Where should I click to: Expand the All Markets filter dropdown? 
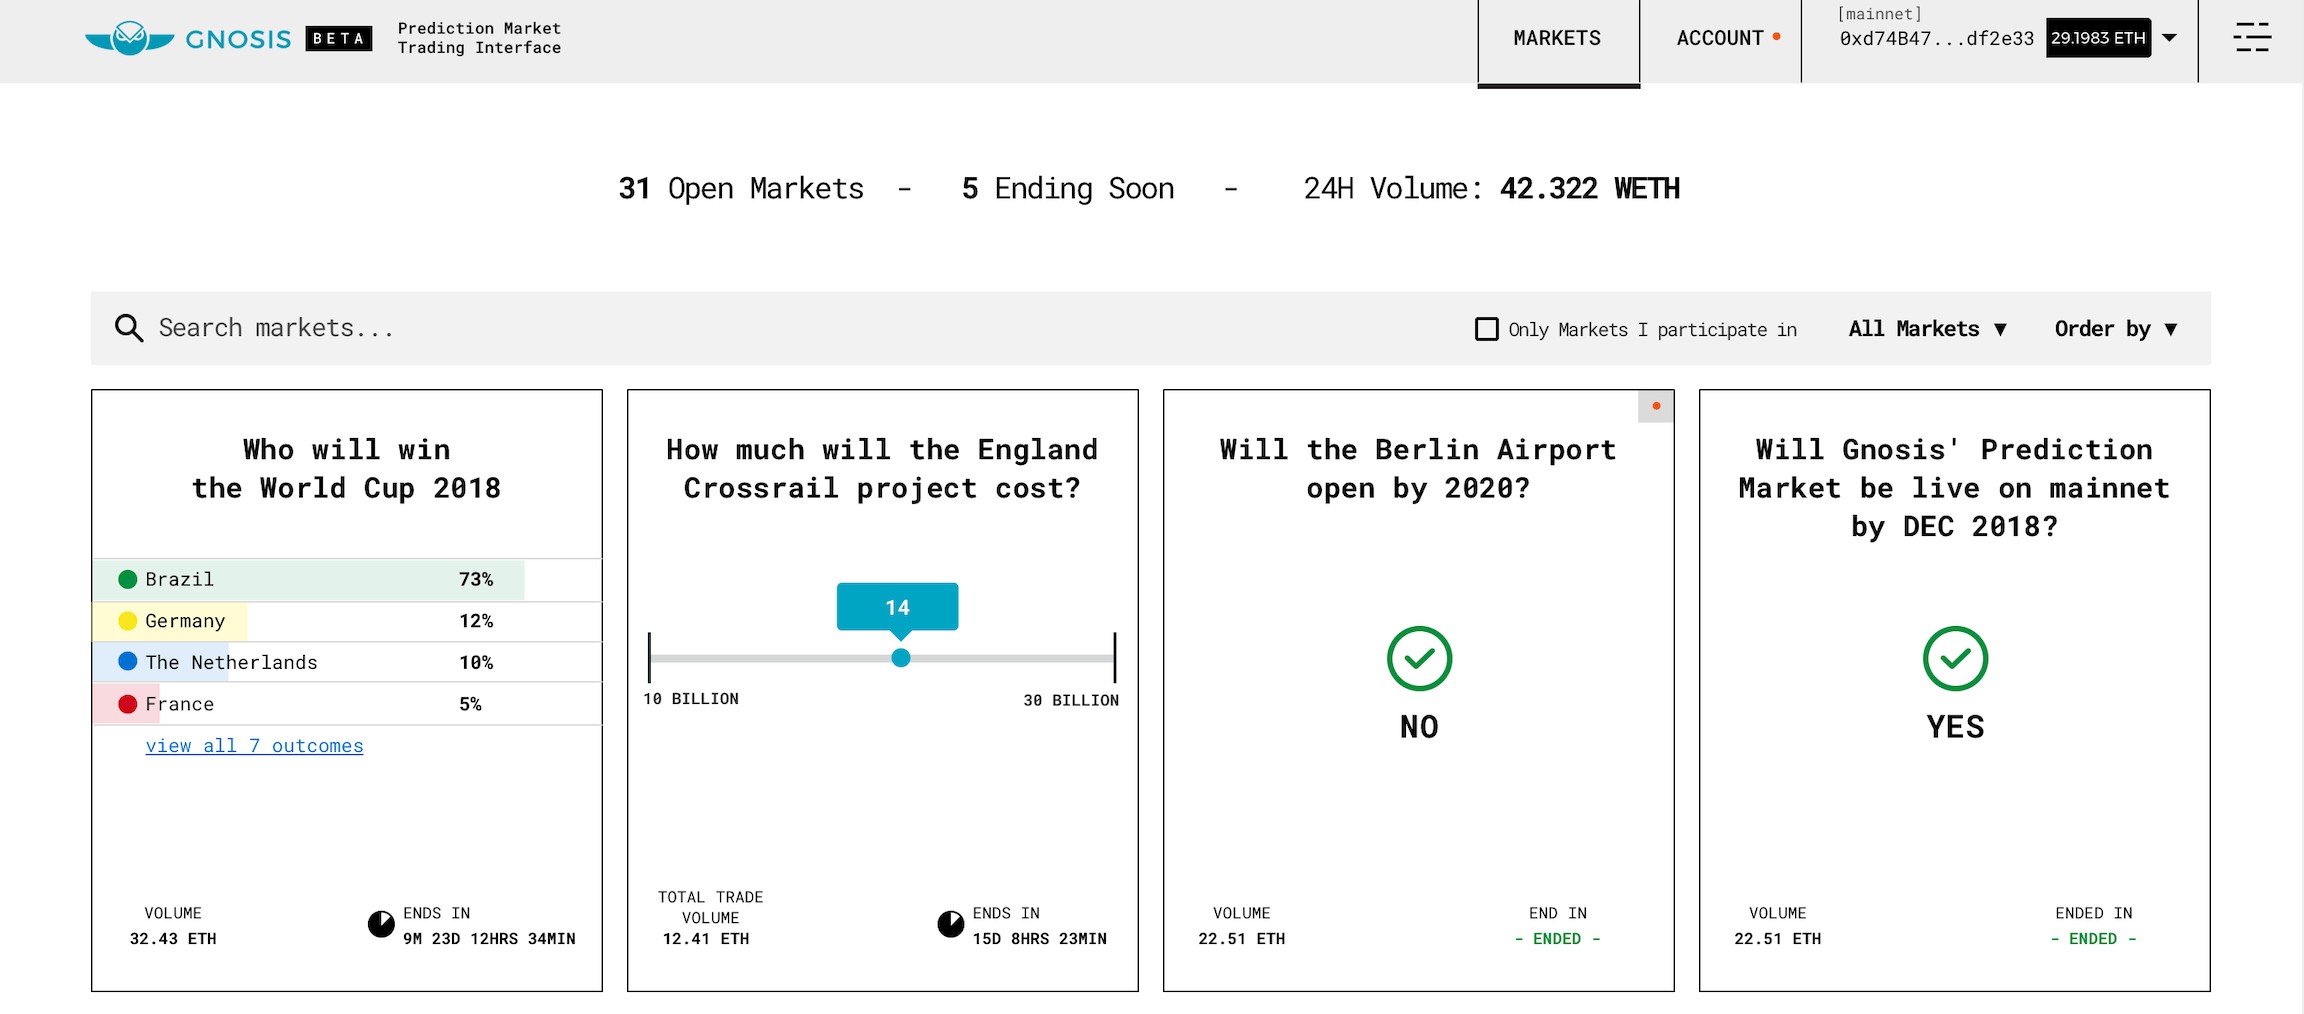[x=1927, y=329]
